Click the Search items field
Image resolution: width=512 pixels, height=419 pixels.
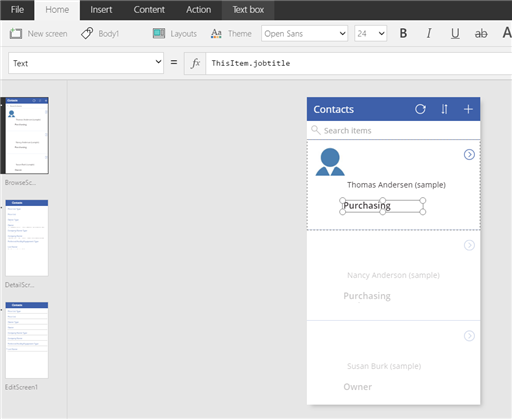tap(393, 130)
